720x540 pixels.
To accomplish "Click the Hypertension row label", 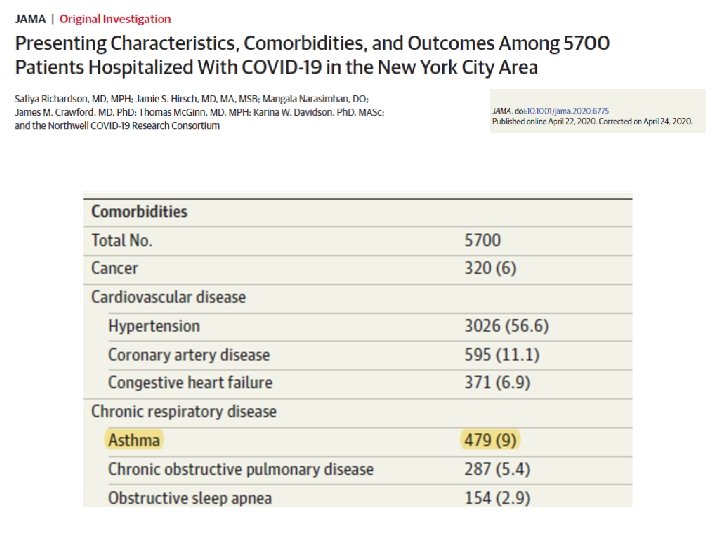I will pos(154,326).
